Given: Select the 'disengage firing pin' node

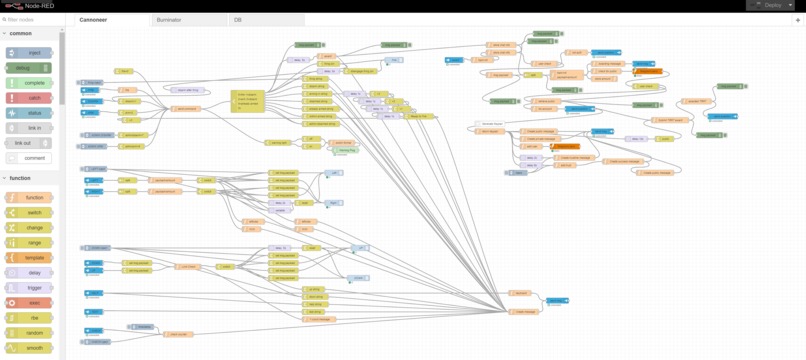Looking at the screenshot, I should coord(360,71).
